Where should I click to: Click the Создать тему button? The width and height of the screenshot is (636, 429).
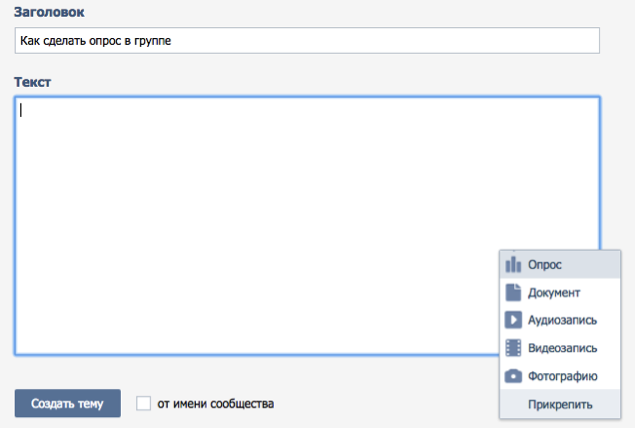68,403
